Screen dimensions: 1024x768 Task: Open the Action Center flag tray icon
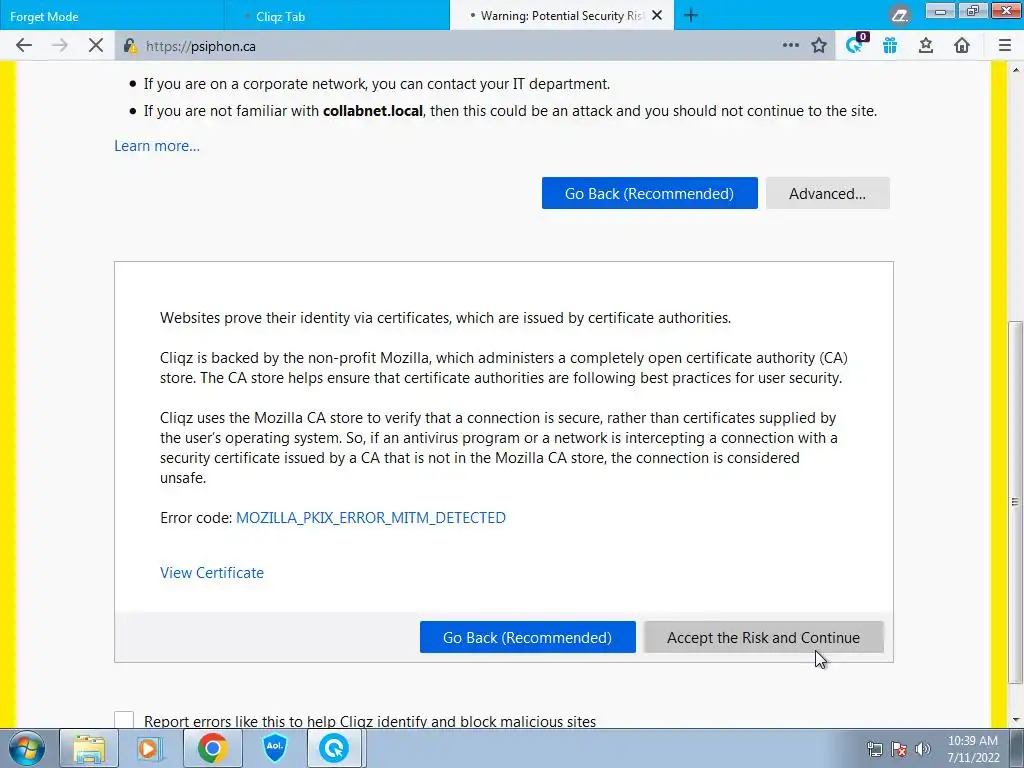[x=899, y=749]
